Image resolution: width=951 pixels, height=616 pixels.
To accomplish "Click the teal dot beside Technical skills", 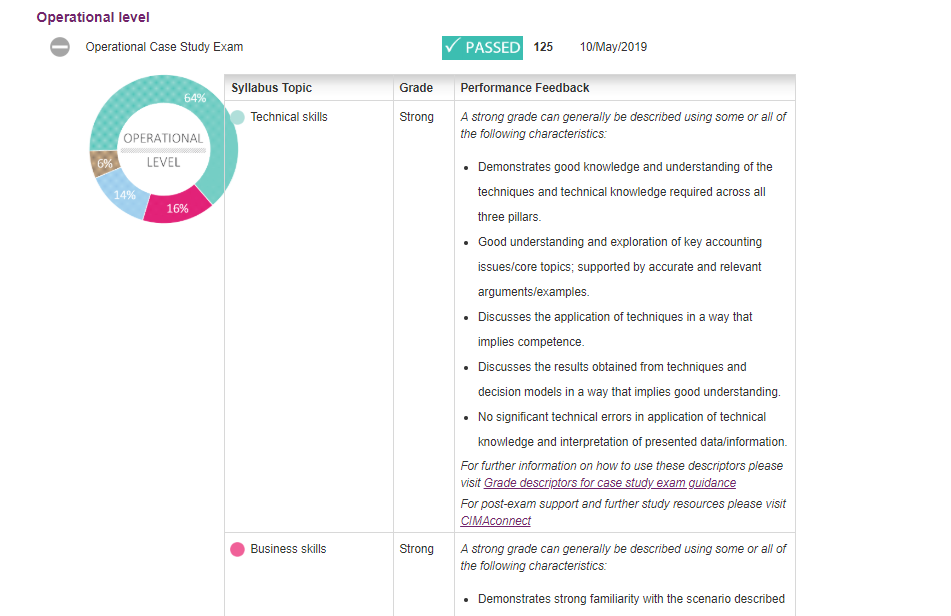I will 237,117.
